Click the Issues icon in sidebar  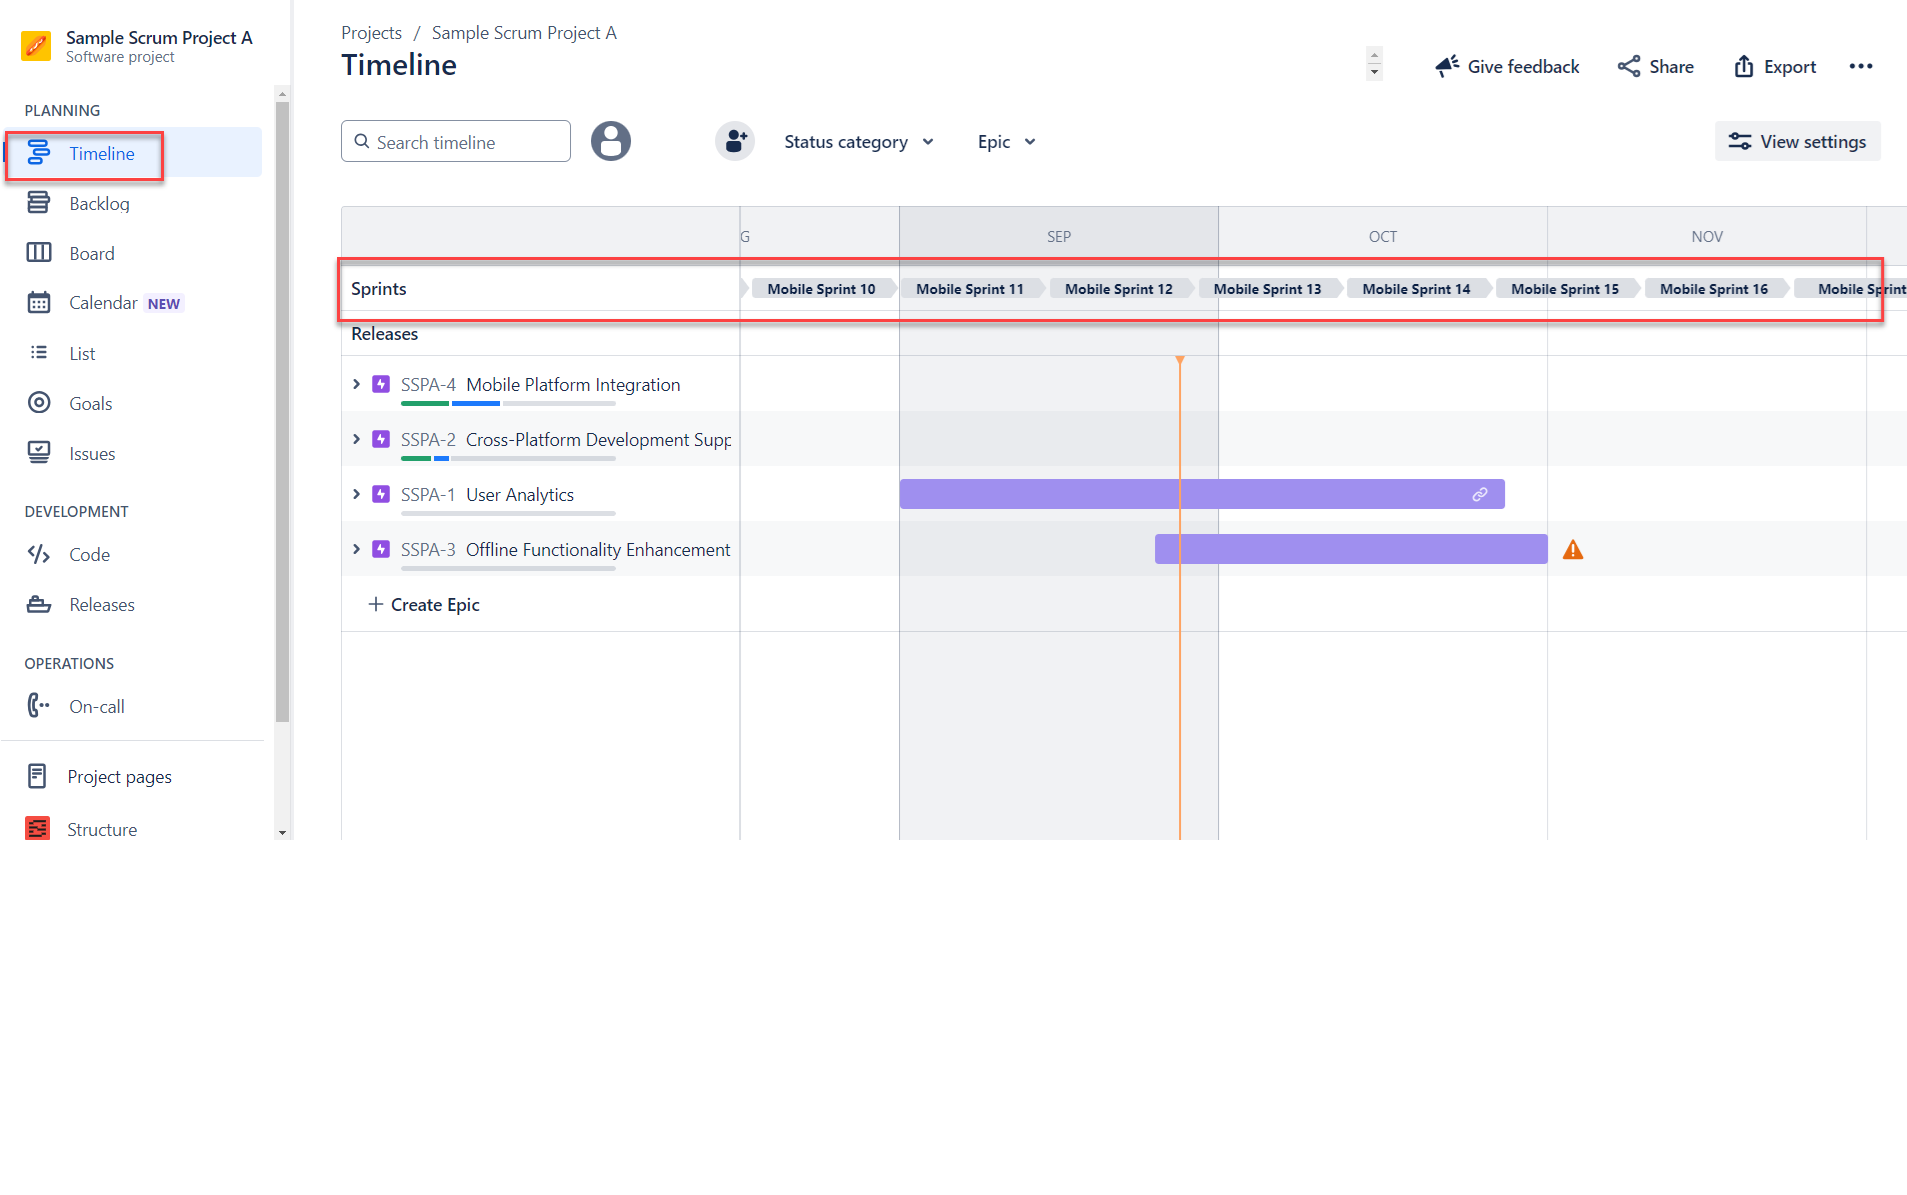click(39, 453)
